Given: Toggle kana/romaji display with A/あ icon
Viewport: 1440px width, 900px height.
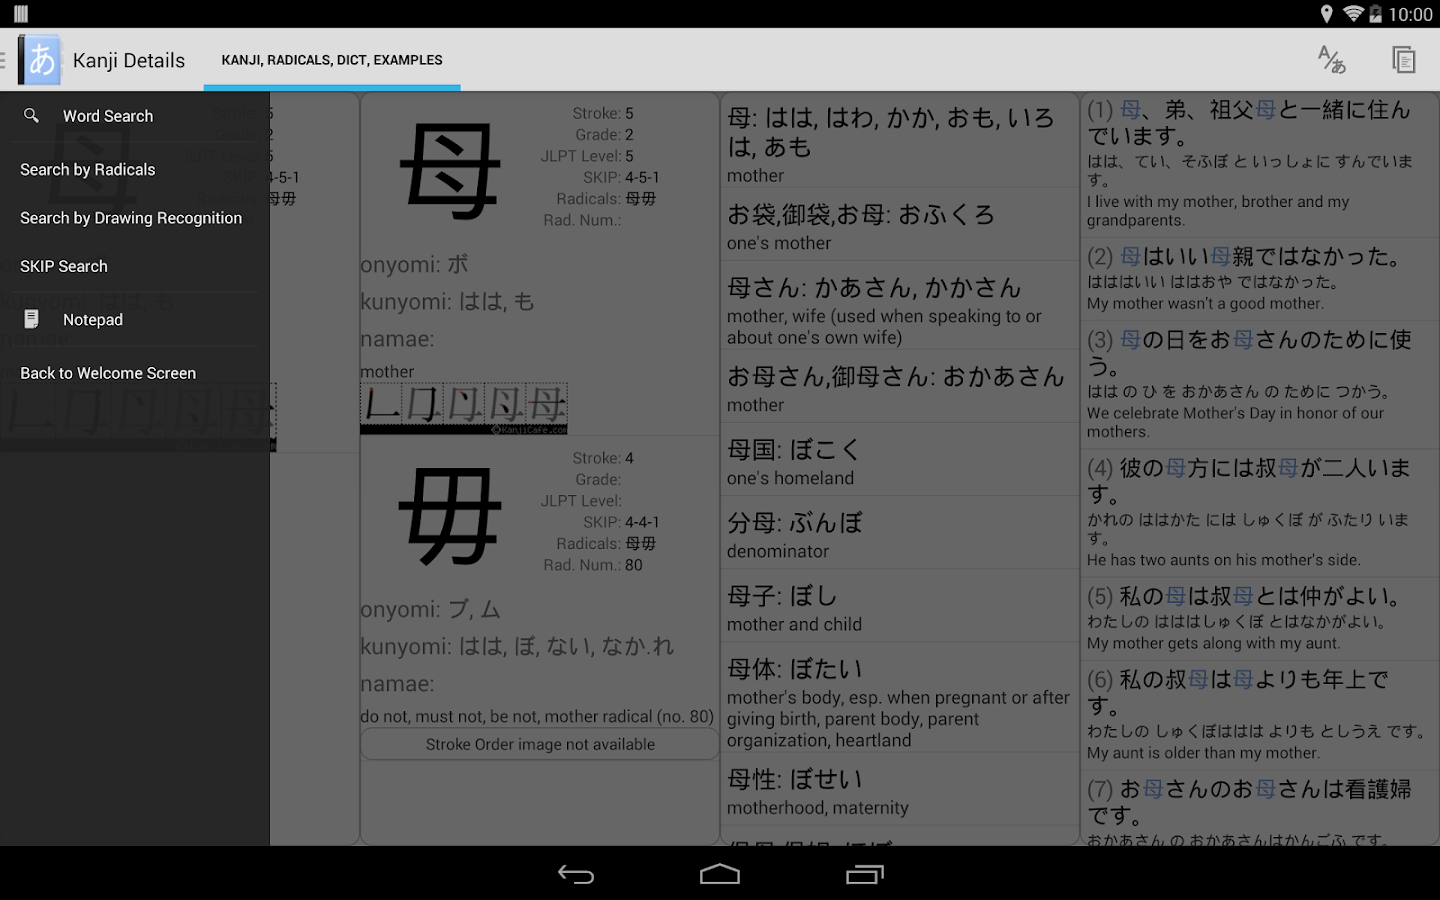Looking at the screenshot, I should point(1331,60).
